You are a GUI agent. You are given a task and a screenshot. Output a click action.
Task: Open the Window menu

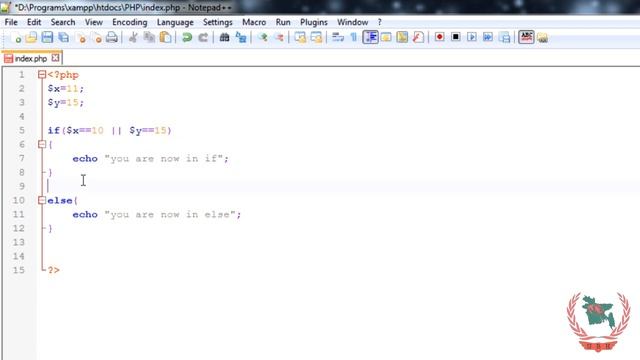[353, 22]
